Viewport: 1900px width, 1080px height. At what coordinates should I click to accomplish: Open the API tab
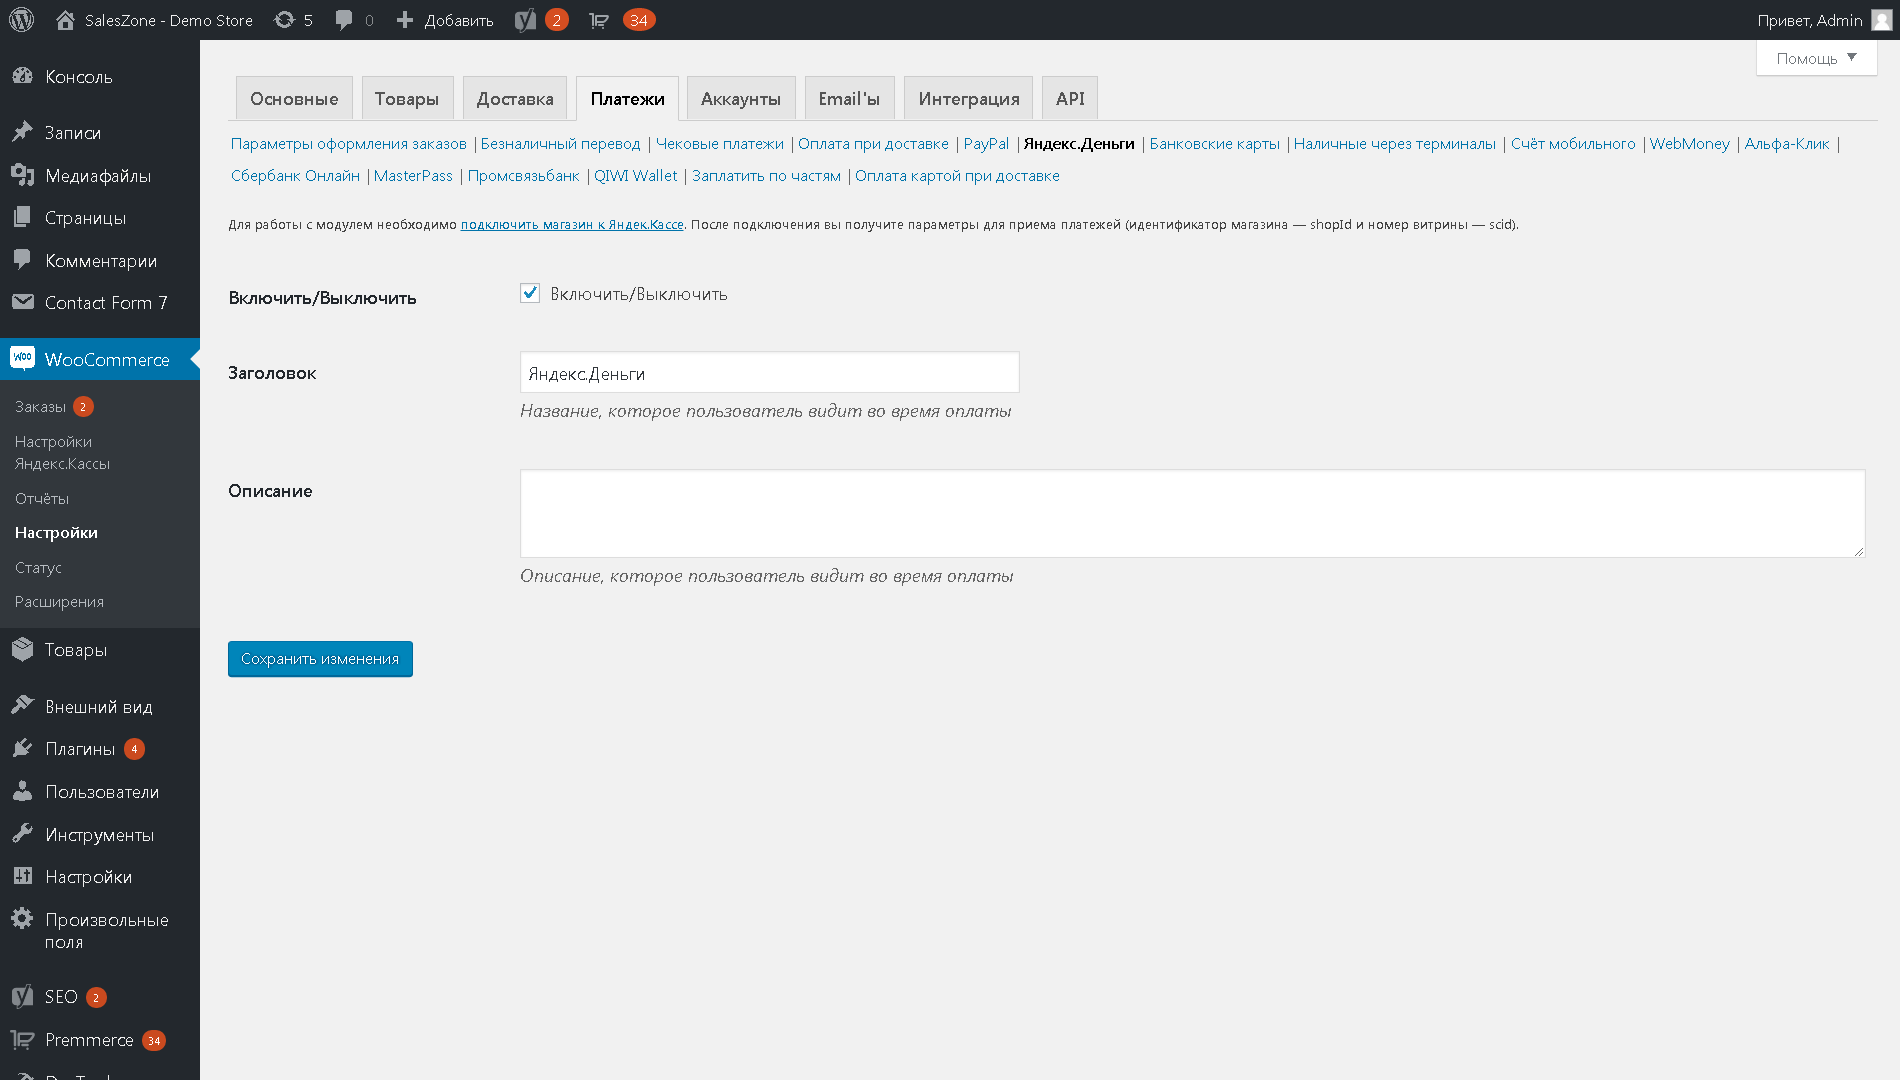click(x=1070, y=98)
